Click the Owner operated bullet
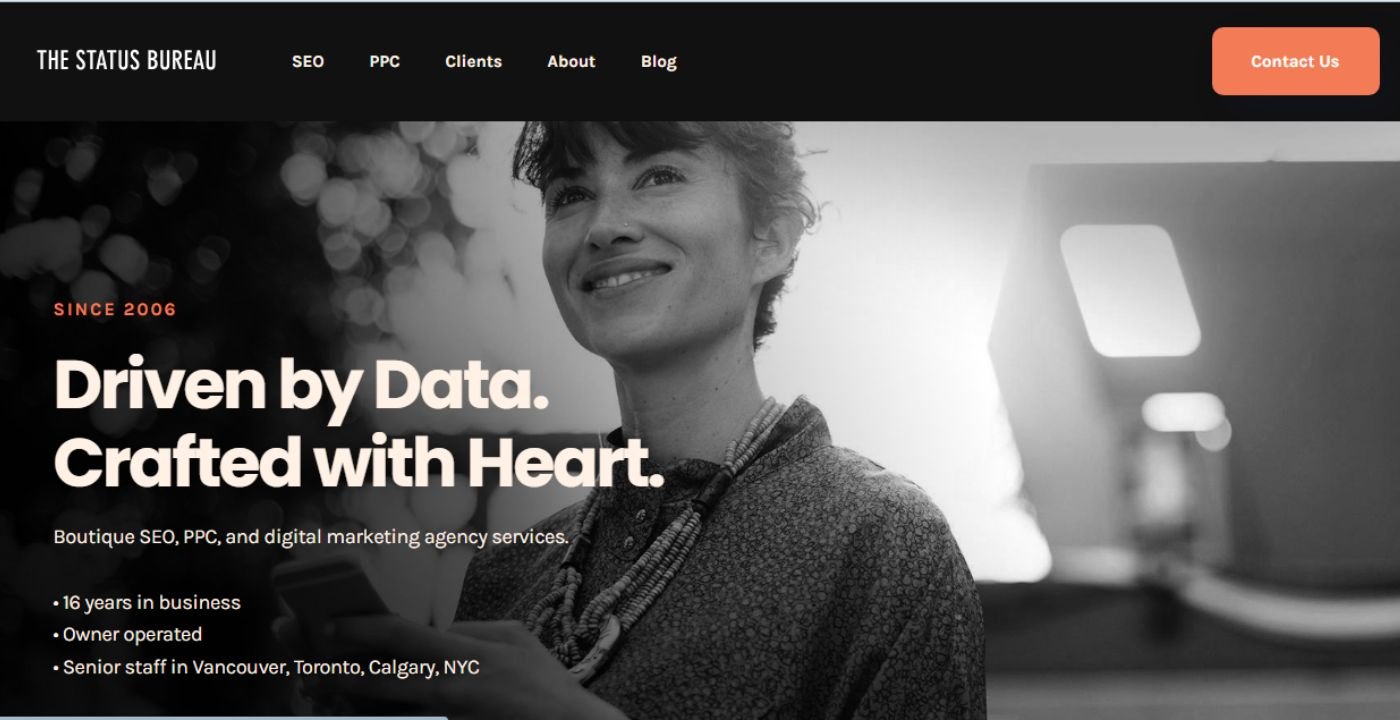 click(128, 635)
